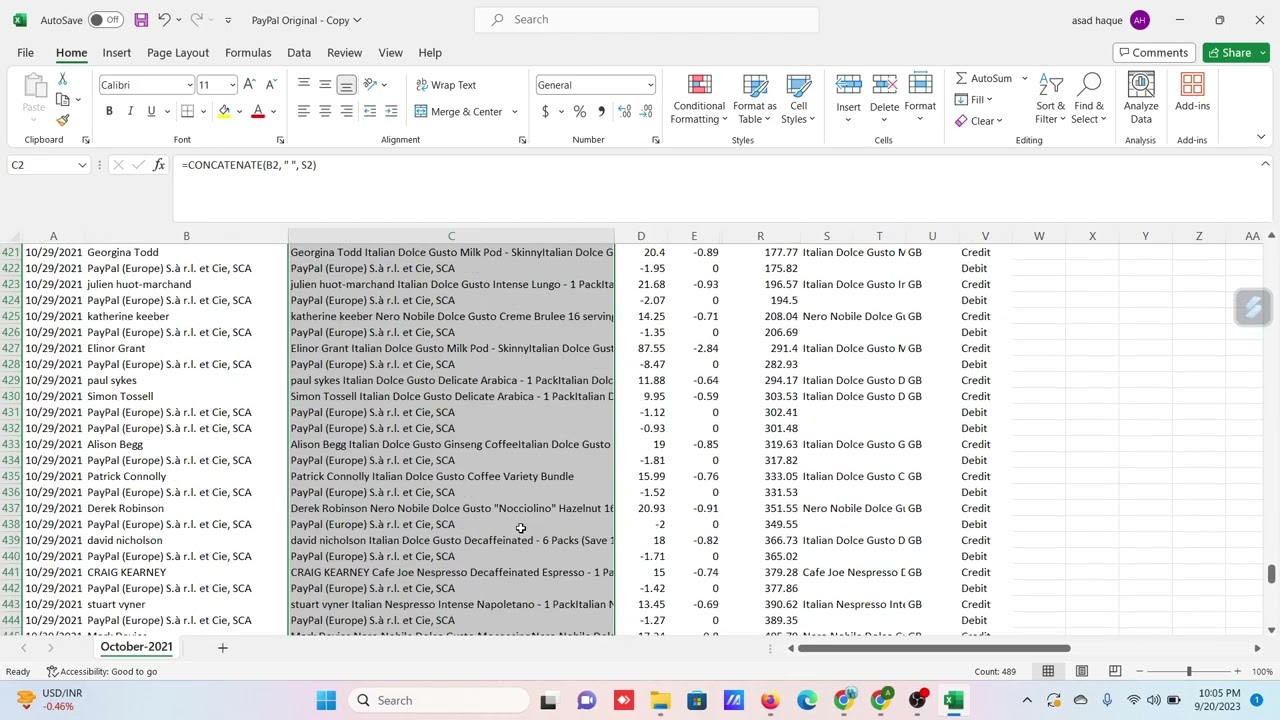Open the Merge & Center dropdown arrow
Viewport: 1280px width, 720px height.
(x=515, y=112)
